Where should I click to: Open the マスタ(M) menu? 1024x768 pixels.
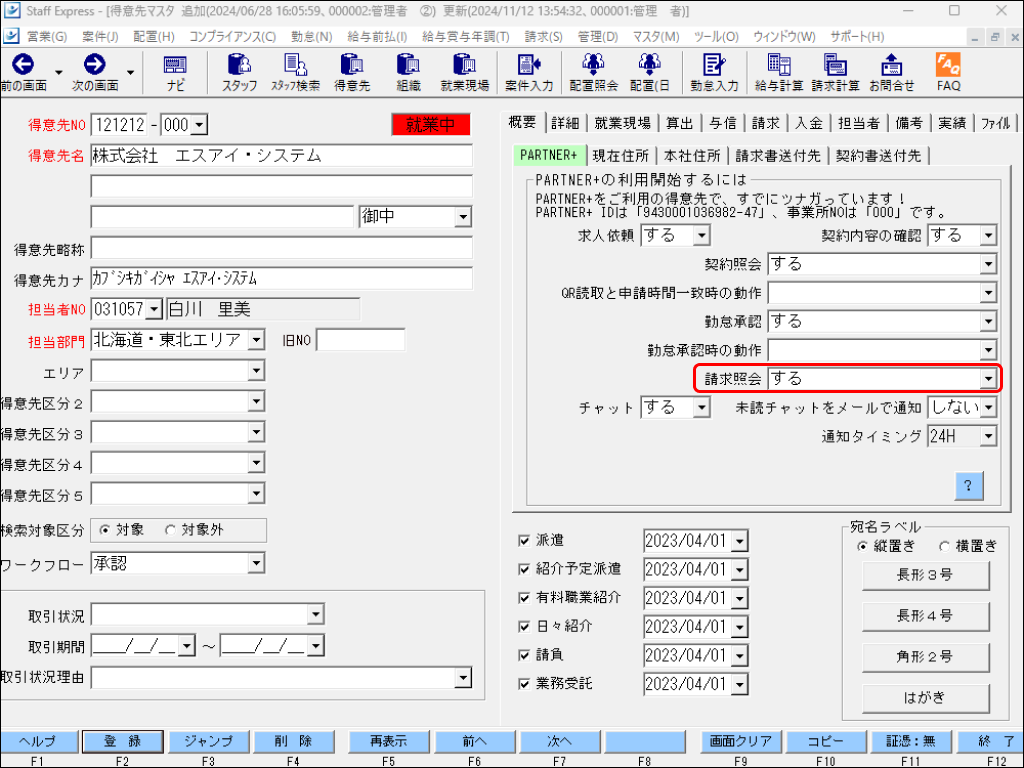(x=656, y=37)
